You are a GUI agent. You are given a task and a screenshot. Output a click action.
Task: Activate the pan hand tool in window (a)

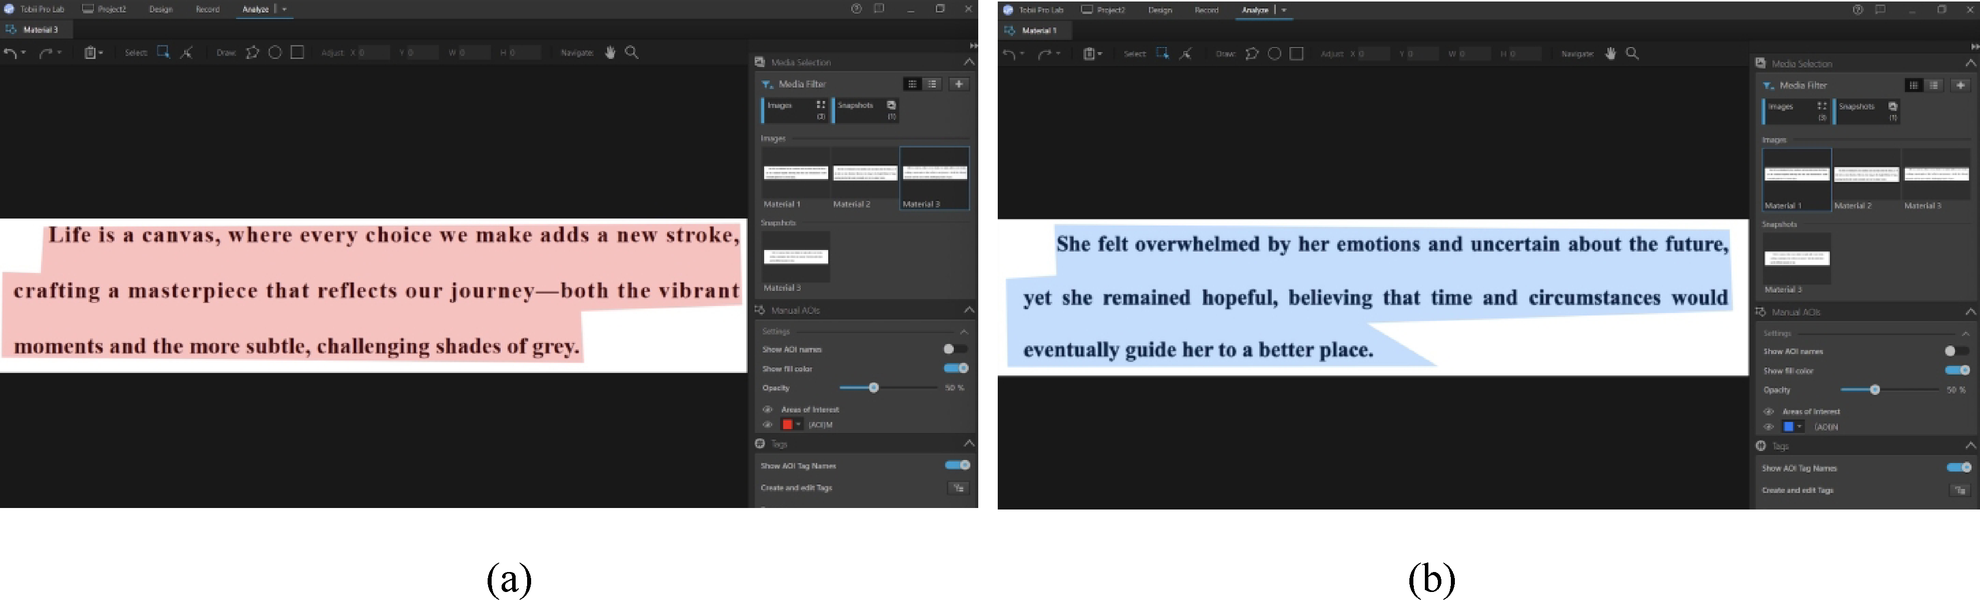coord(610,53)
